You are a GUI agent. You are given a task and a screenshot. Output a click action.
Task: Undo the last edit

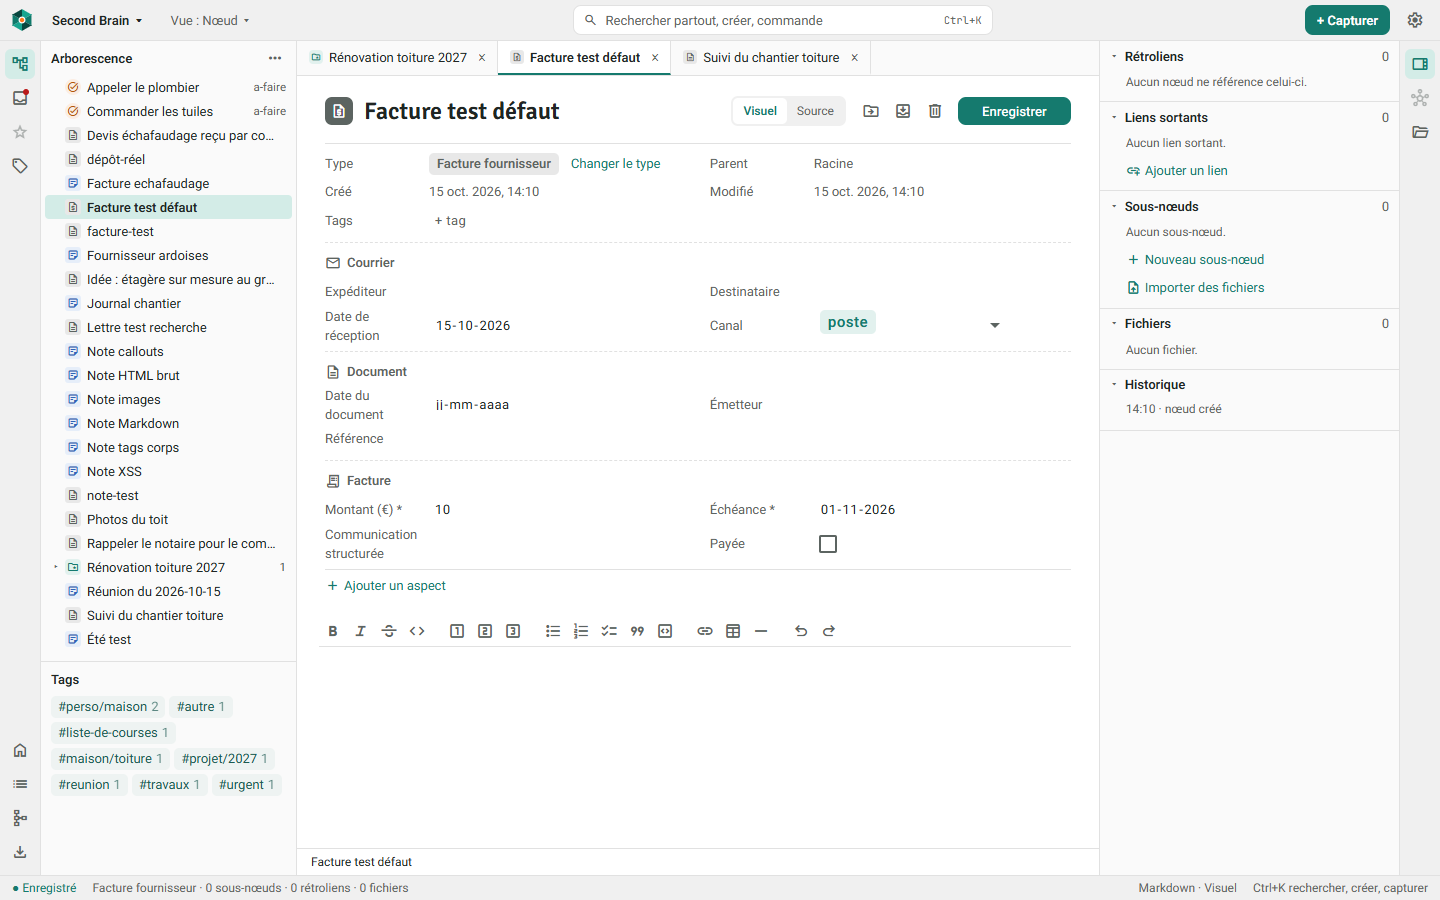coord(801,631)
